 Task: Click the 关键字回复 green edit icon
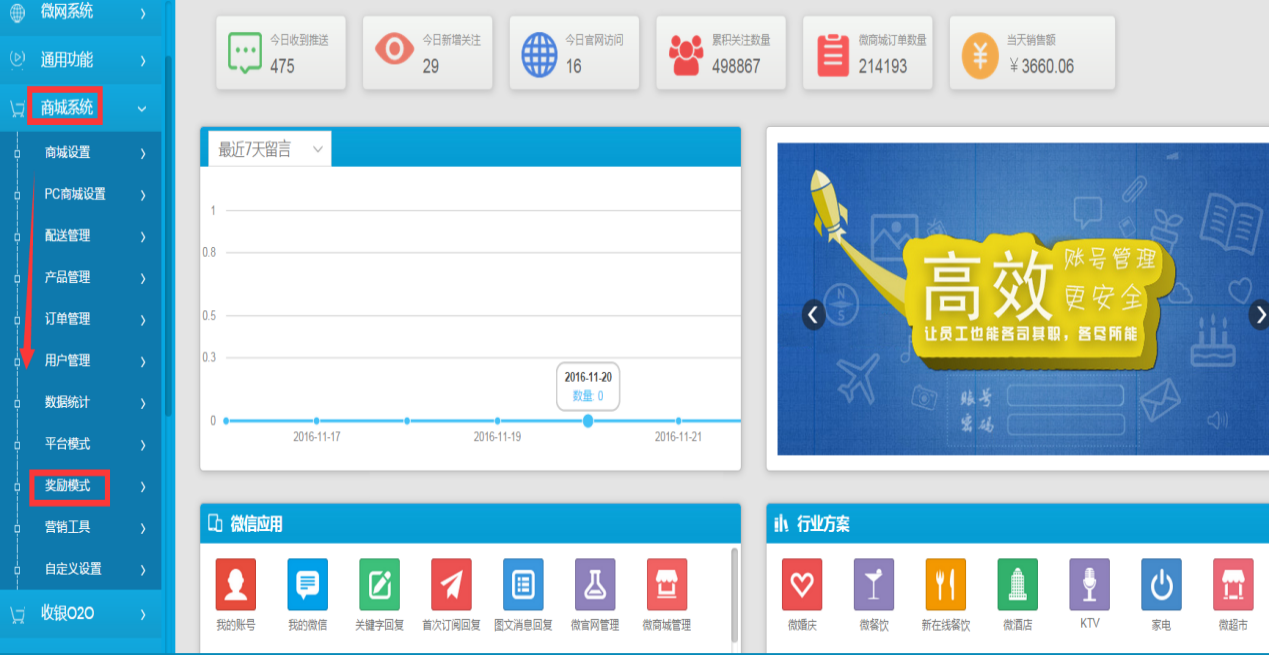379,584
